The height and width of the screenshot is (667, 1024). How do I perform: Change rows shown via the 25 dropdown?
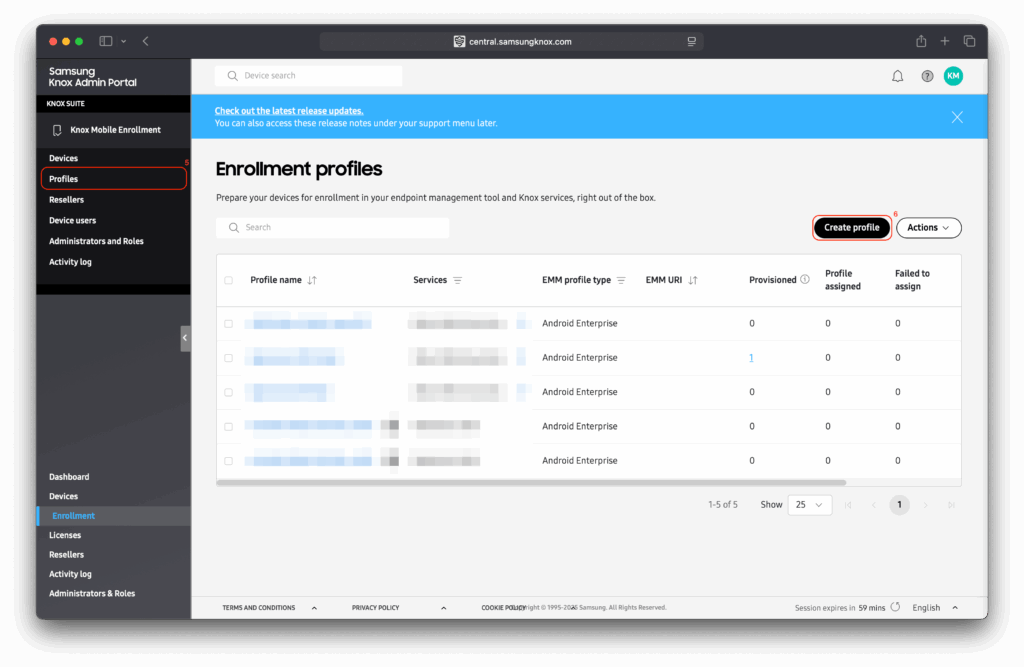pos(809,505)
